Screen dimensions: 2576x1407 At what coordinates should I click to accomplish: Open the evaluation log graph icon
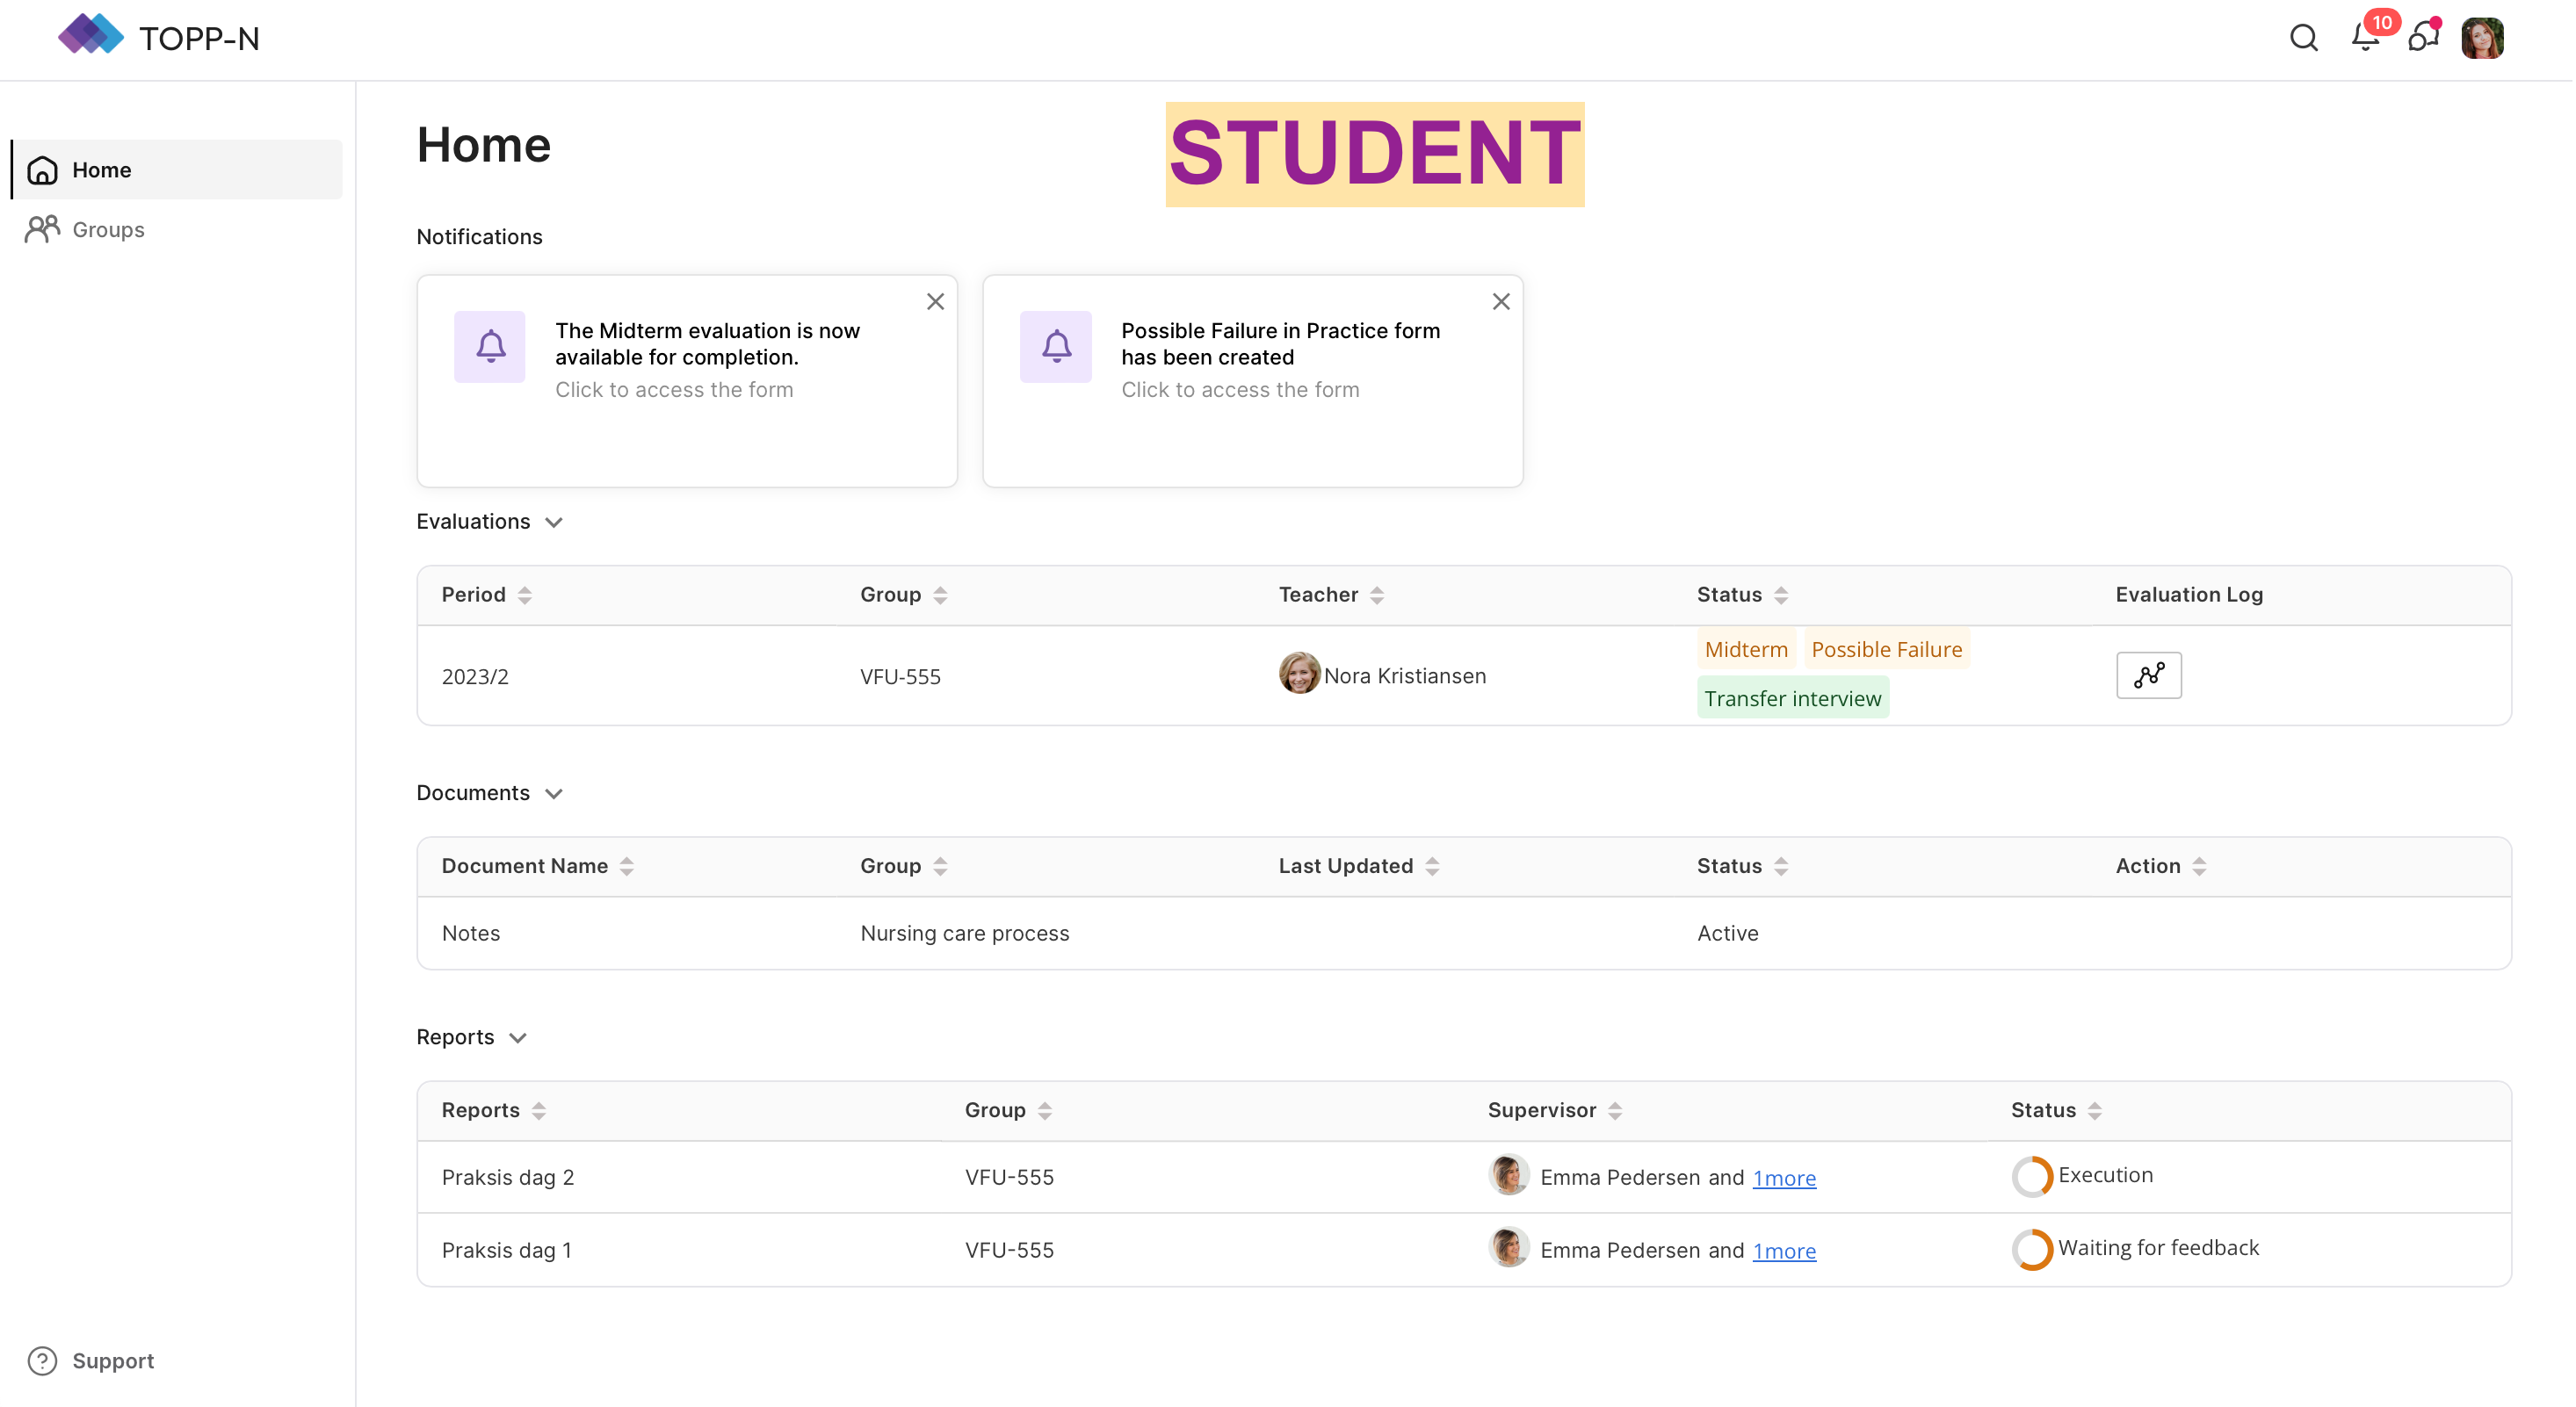point(2148,675)
